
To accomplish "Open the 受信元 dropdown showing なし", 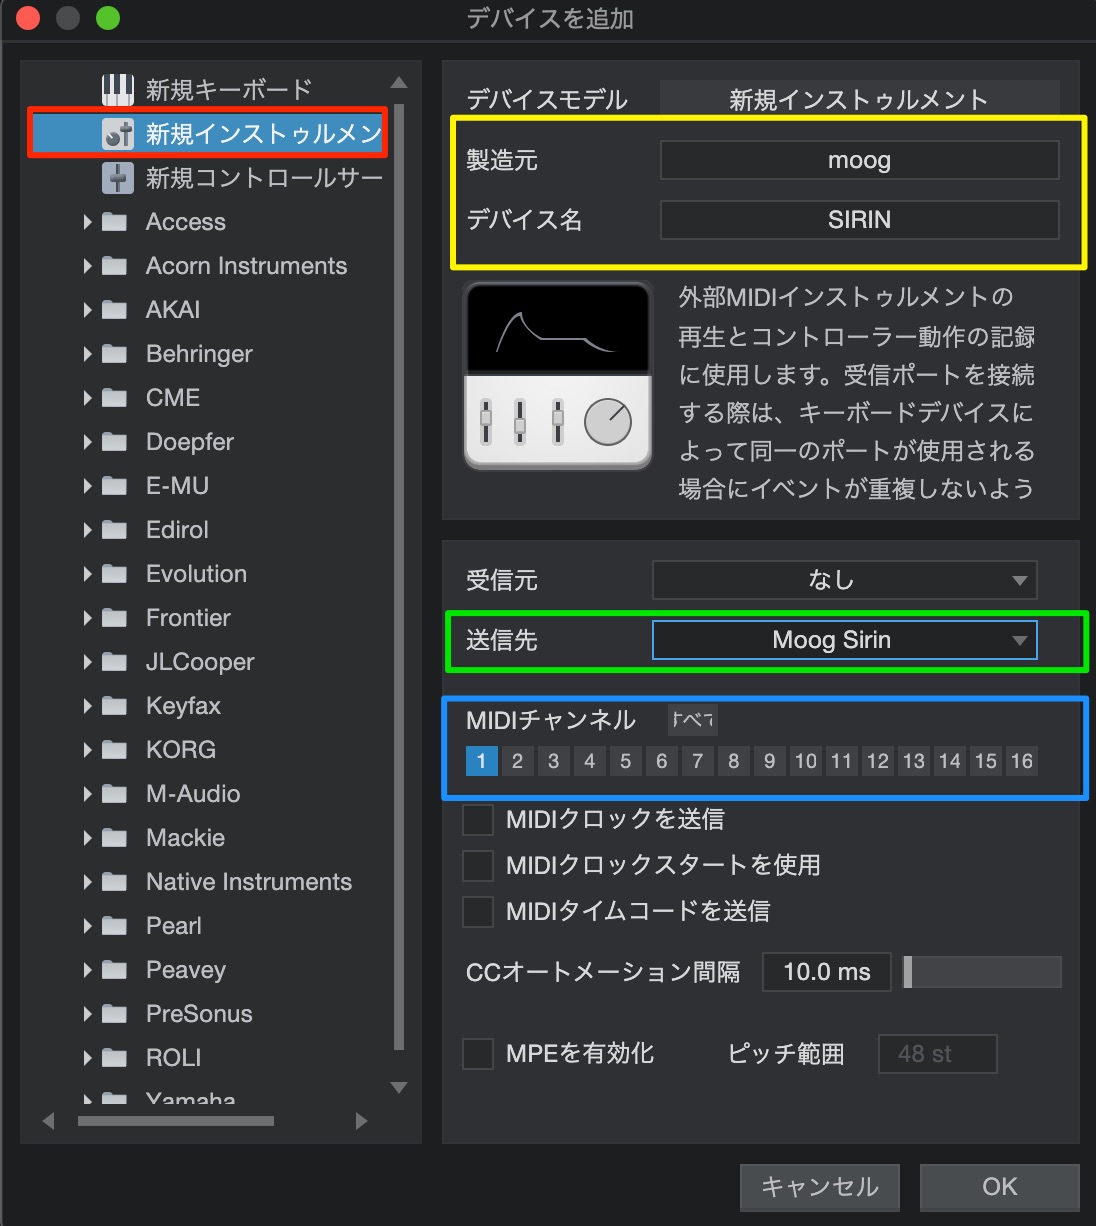I will (845, 580).
